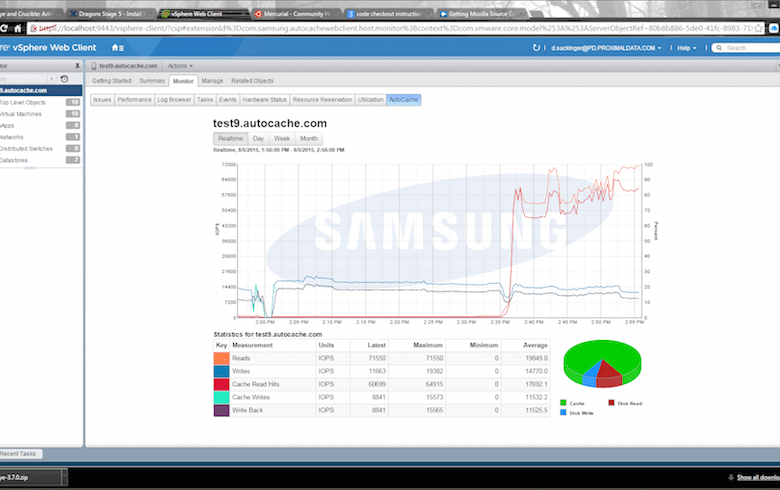Click the refresh icon in header
780x490 pixels.
click(536, 48)
